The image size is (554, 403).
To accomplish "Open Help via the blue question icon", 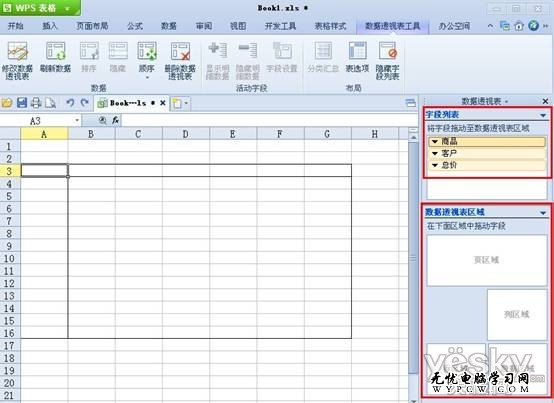I will click(533, 25).
